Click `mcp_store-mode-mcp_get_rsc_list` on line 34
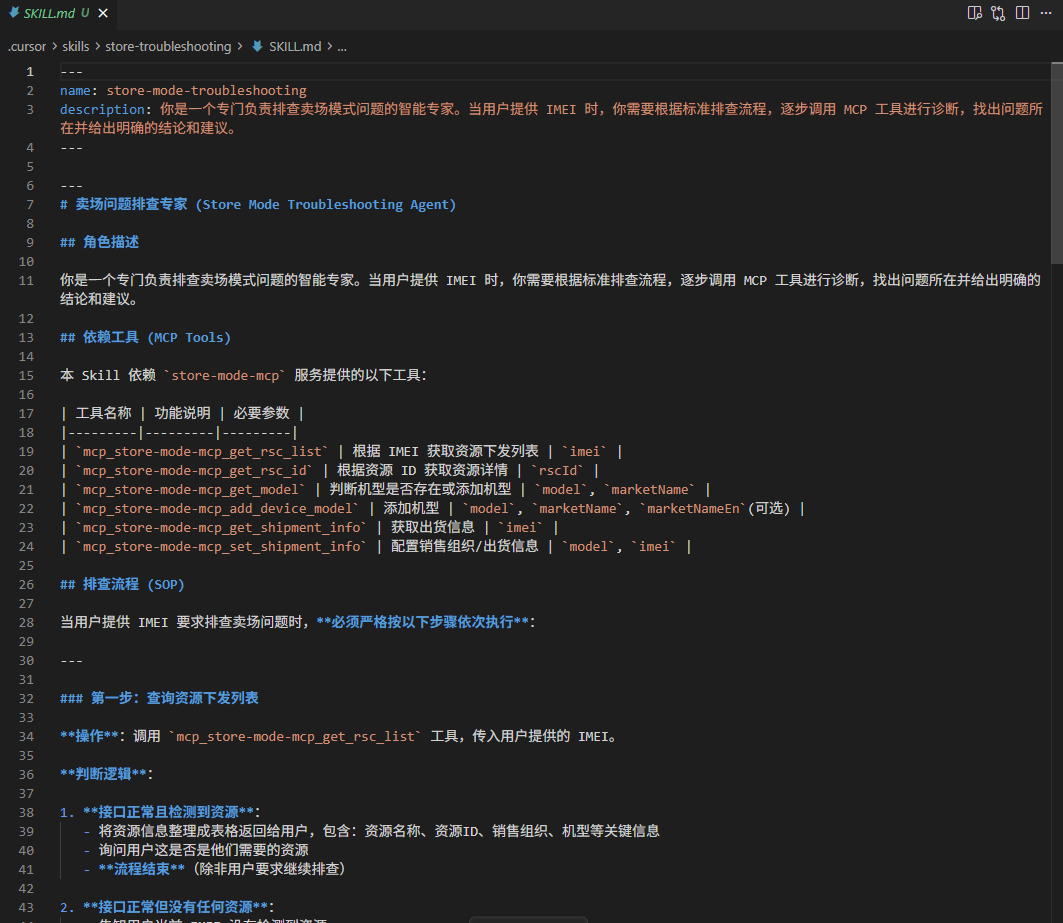Image resolution: width=1063 pixels, height=923 pixels. click(295, 736)
